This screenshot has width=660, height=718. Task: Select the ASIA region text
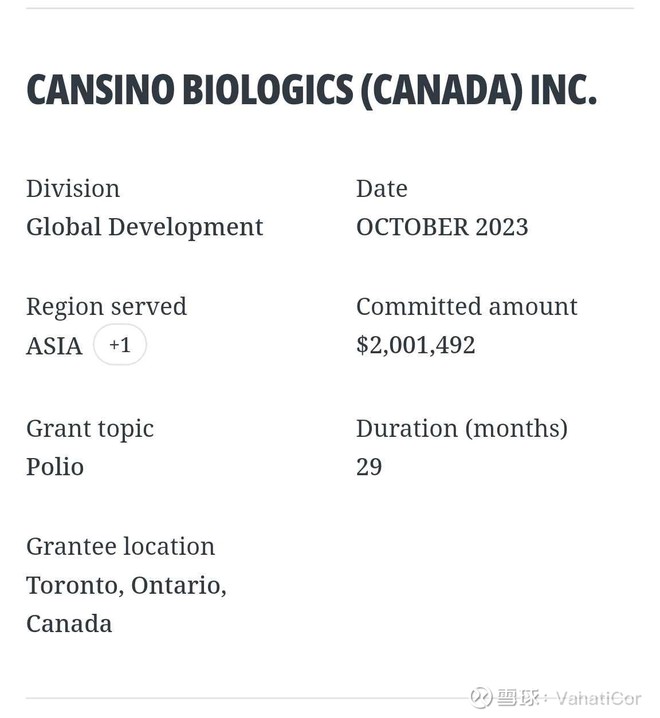click(54, 346)
